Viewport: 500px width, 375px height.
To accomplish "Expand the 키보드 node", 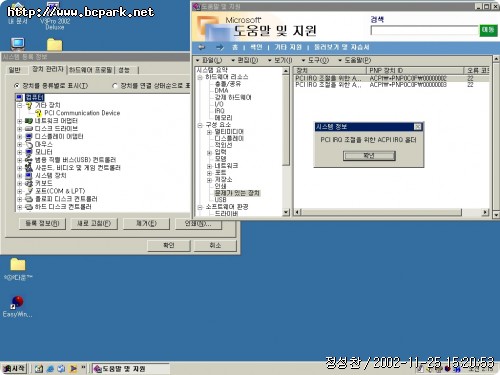I will (20, 183).
